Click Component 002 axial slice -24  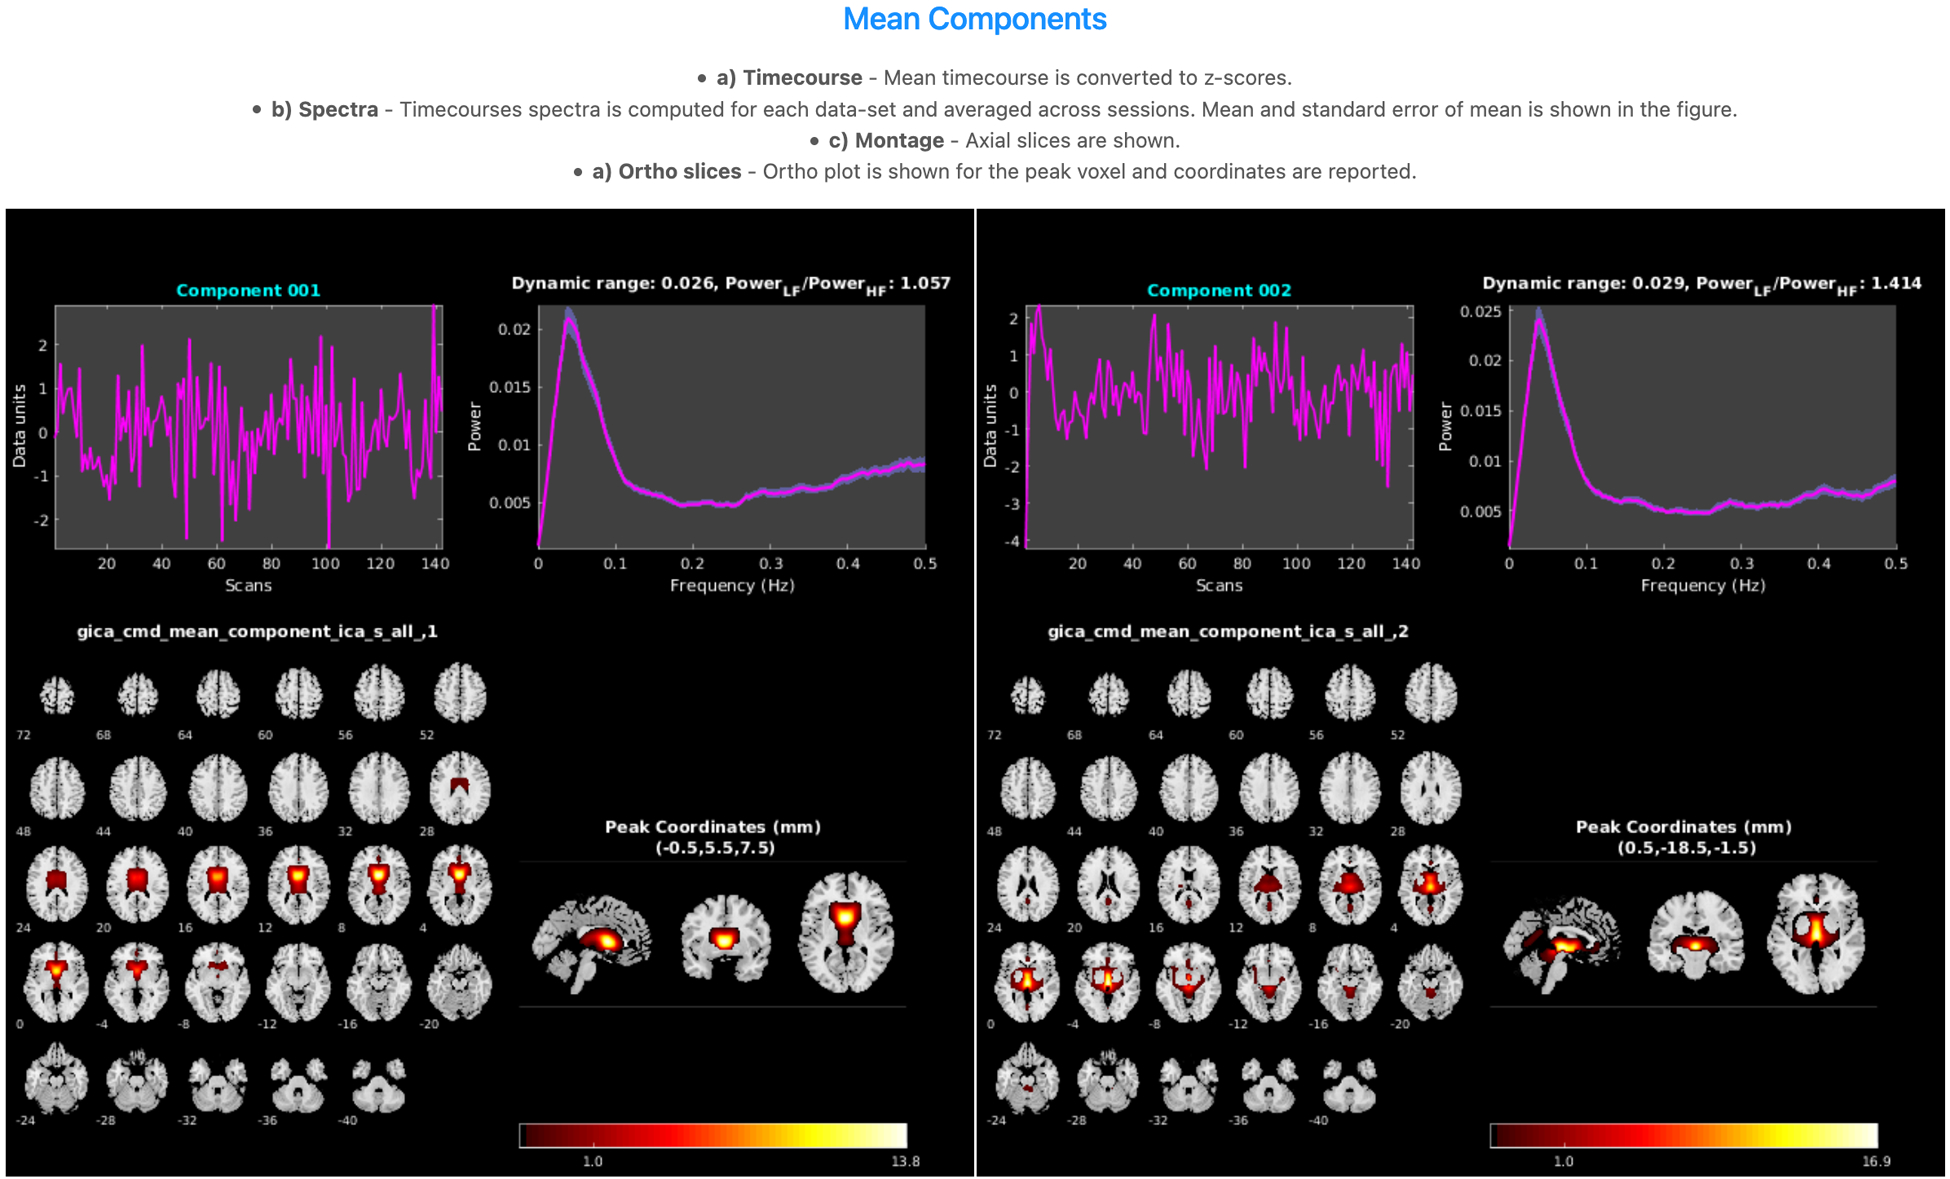tap(1028, 1078)
